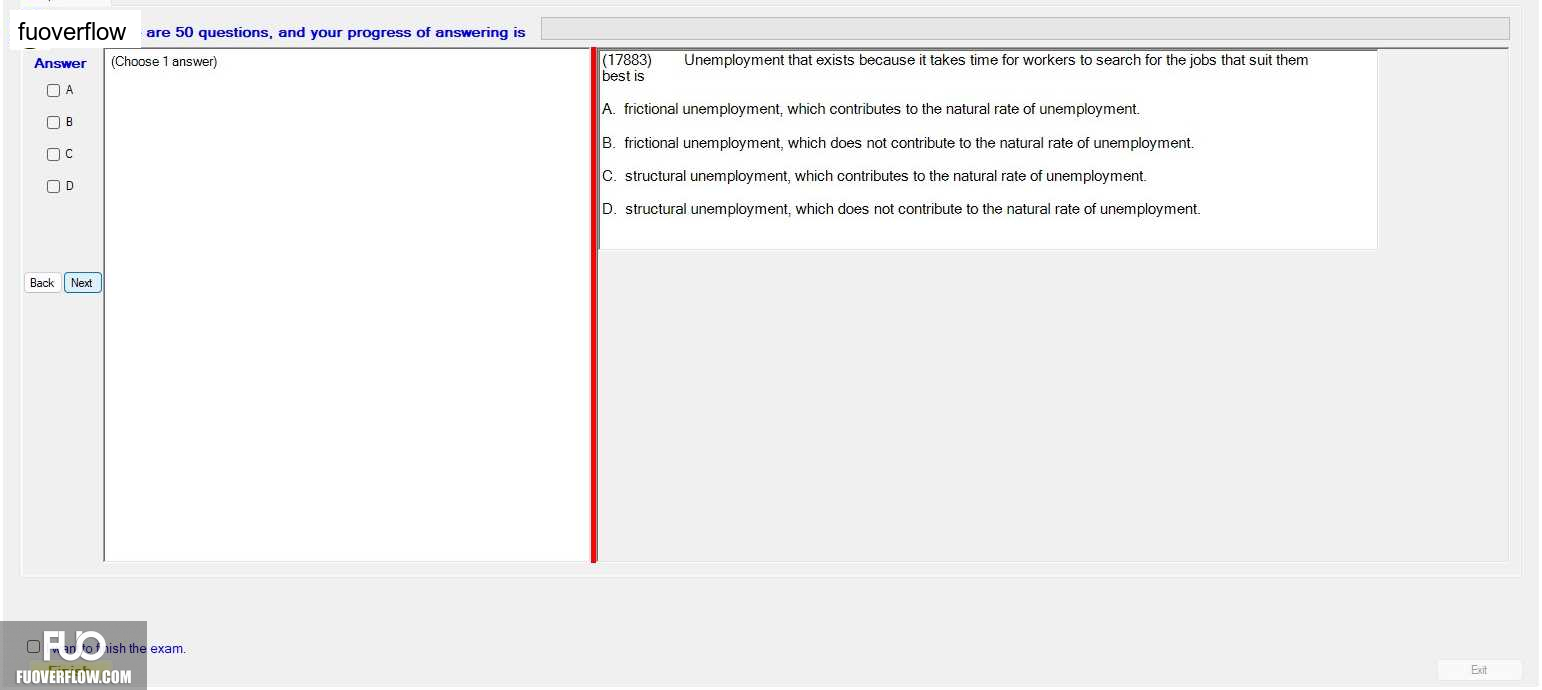The image size is (1542, 690).
Task: Click option B frictional does not contribute text
Action: click(x=898, y=143)
